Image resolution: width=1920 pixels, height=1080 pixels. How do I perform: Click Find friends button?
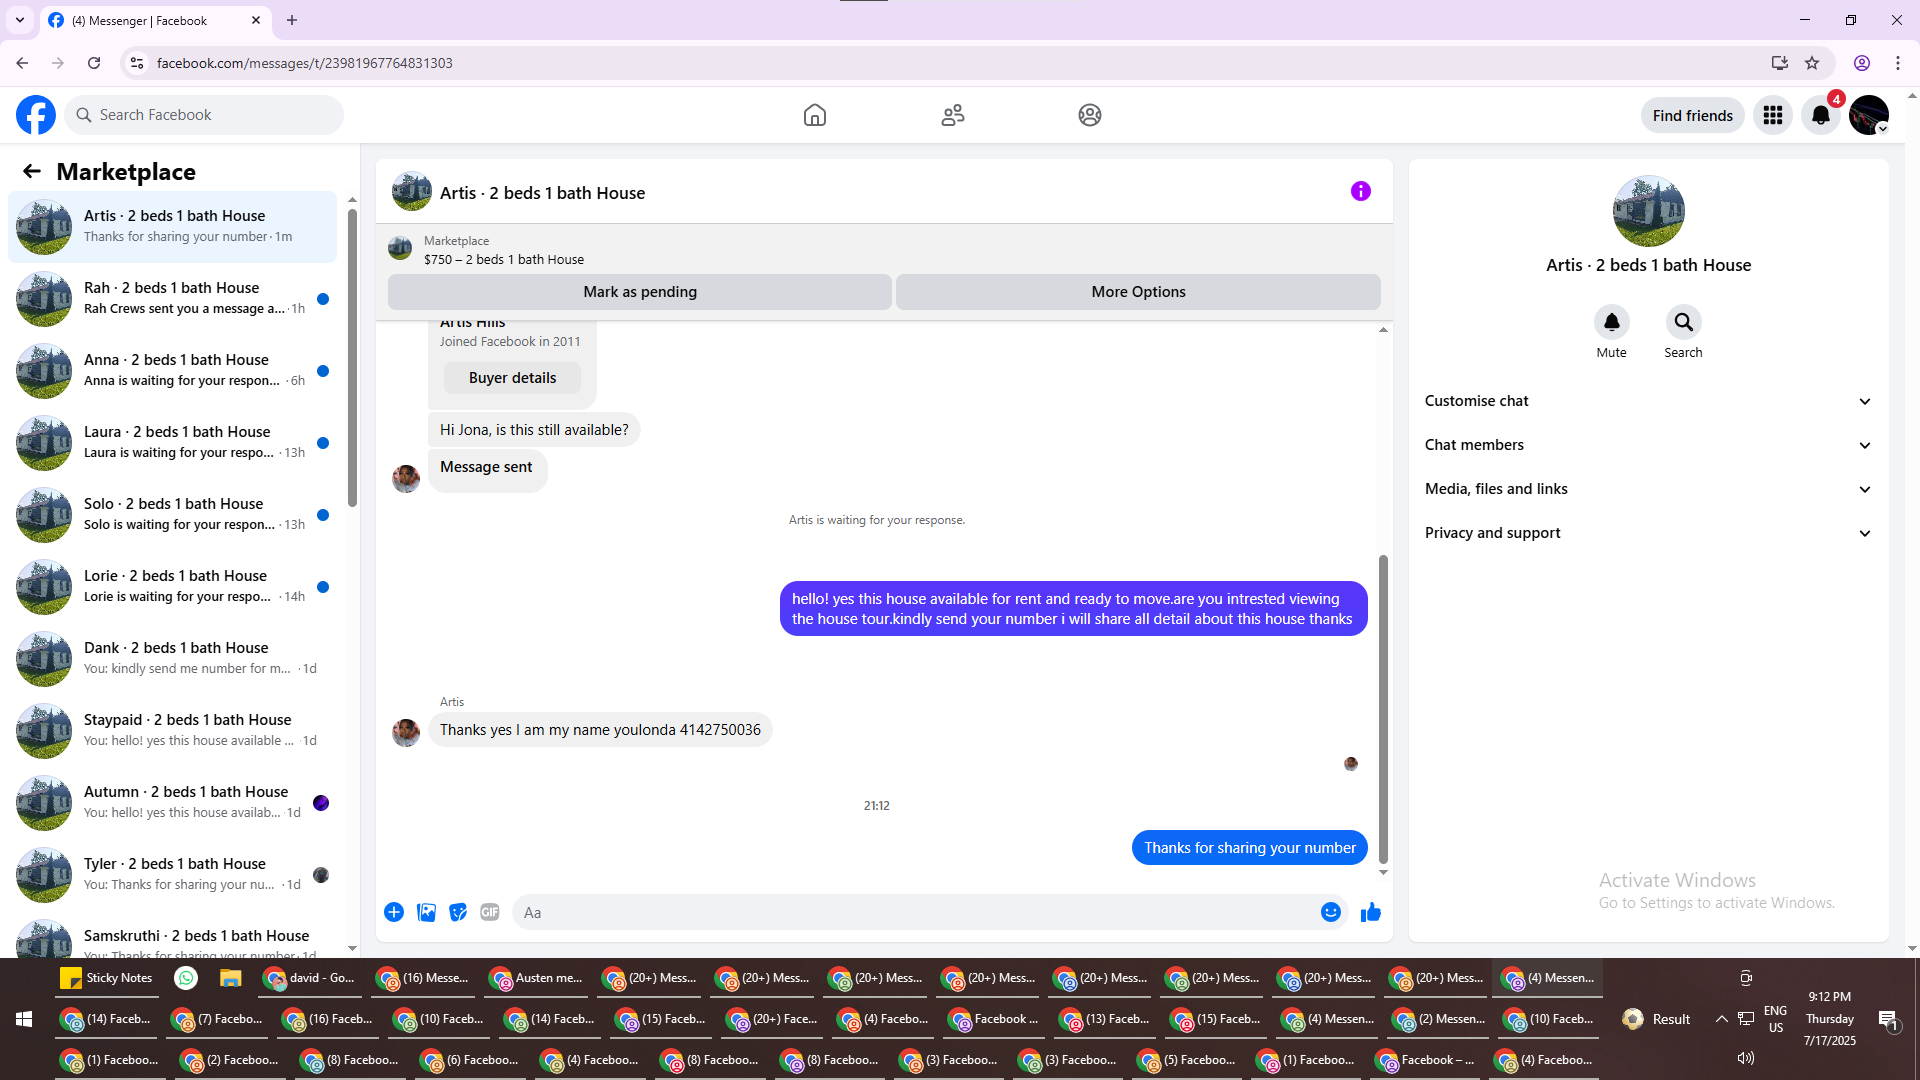coord(1693,115)
